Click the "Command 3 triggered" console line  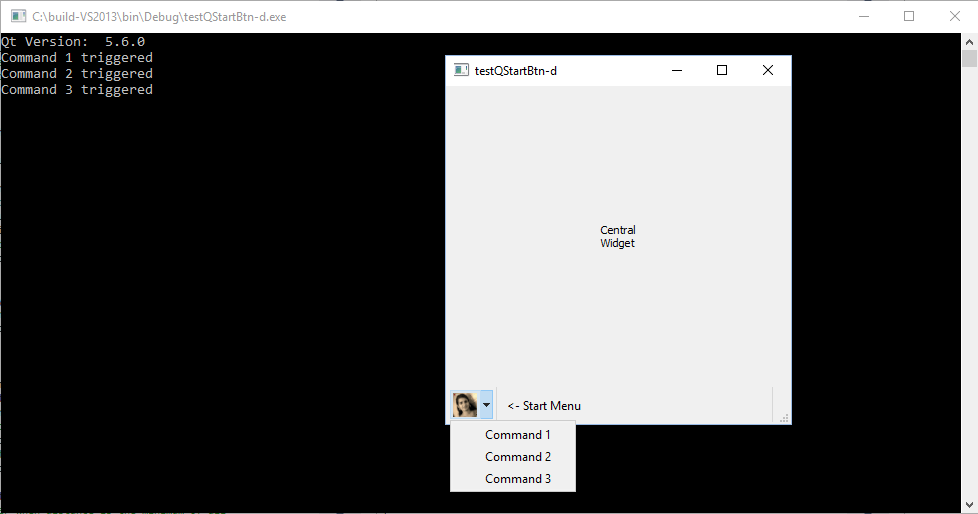coord(77,90)
